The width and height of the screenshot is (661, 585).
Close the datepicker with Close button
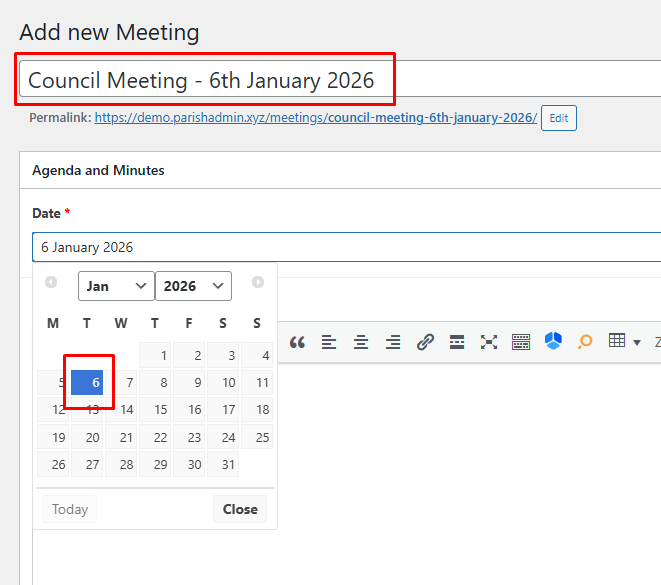click(x=240, y=509)
